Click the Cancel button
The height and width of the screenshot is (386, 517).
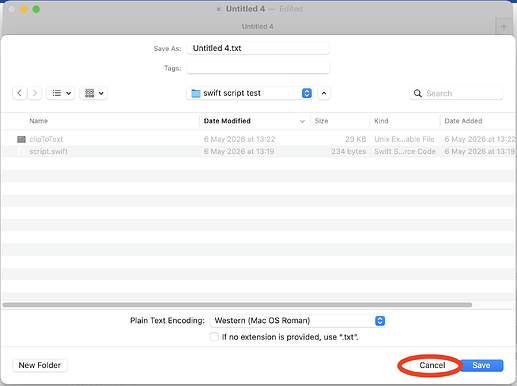(432, 365)
